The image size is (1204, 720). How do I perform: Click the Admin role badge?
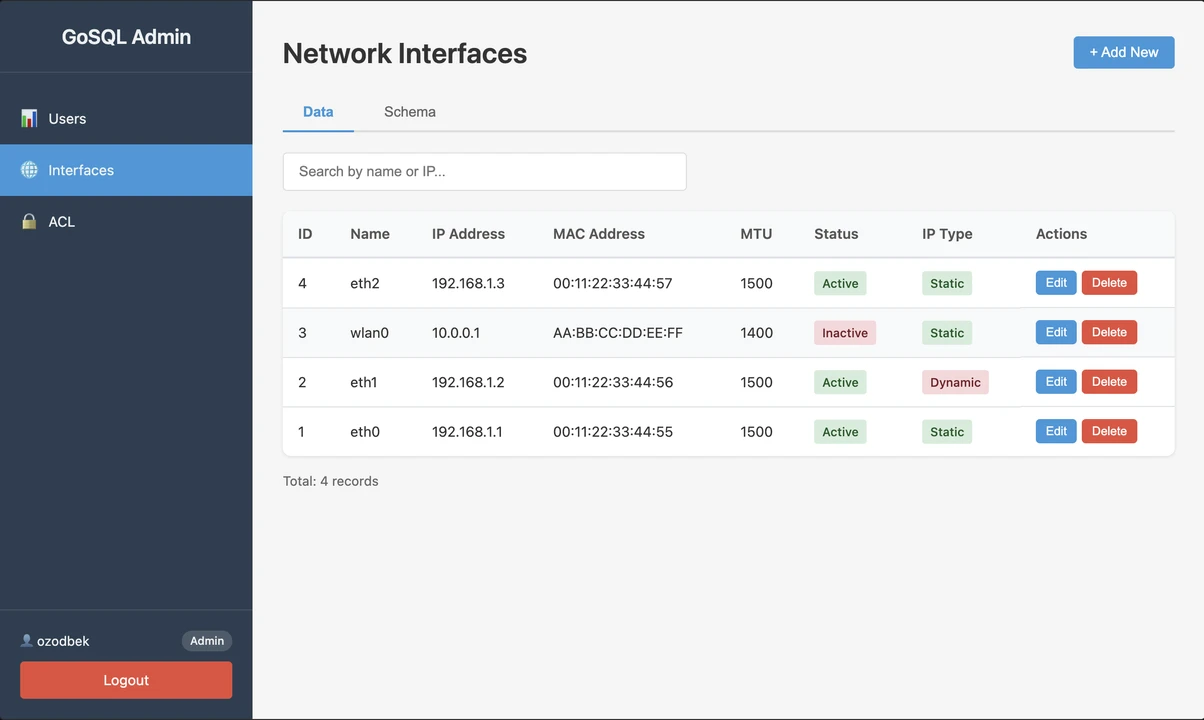click(x=207, y=641)
